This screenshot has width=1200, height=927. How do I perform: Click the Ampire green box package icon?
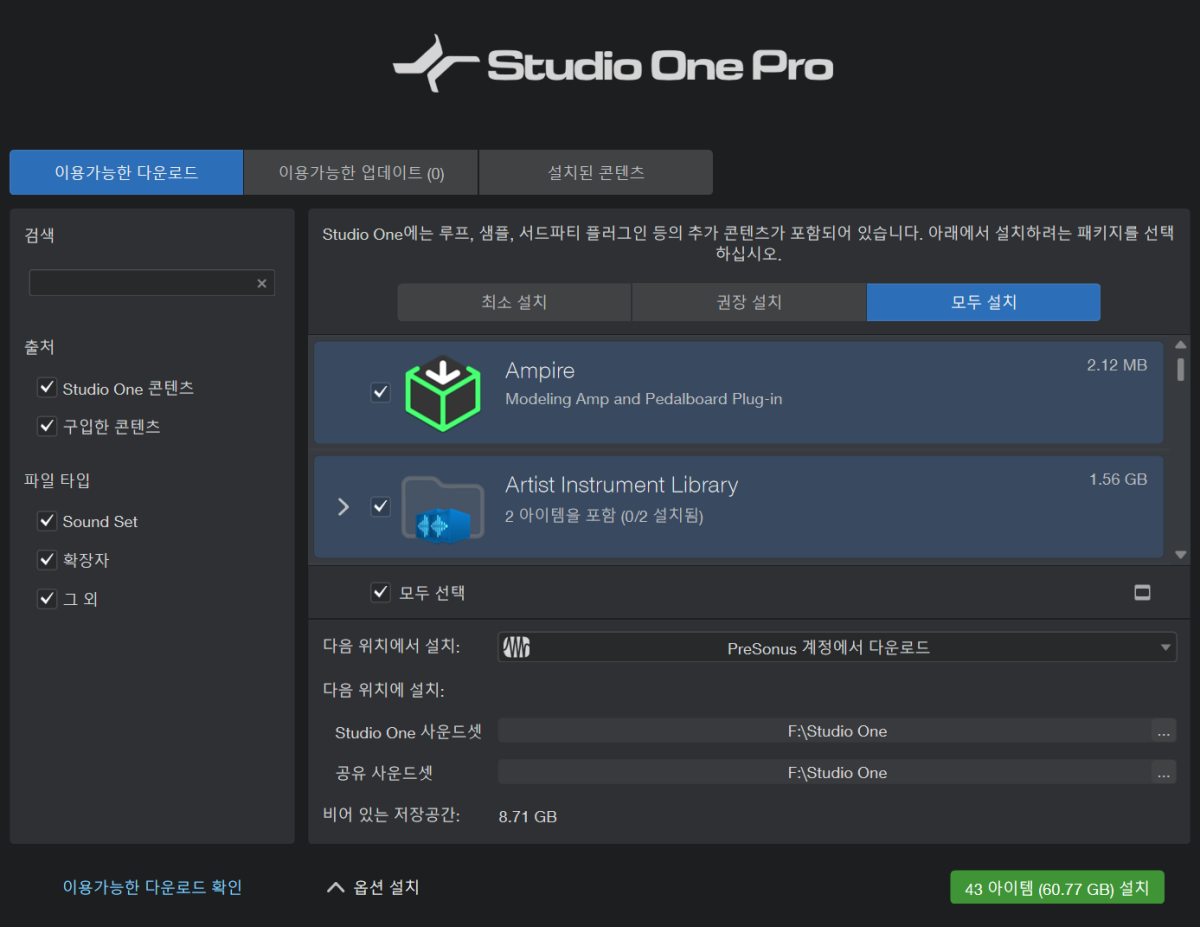coord(443,393)
